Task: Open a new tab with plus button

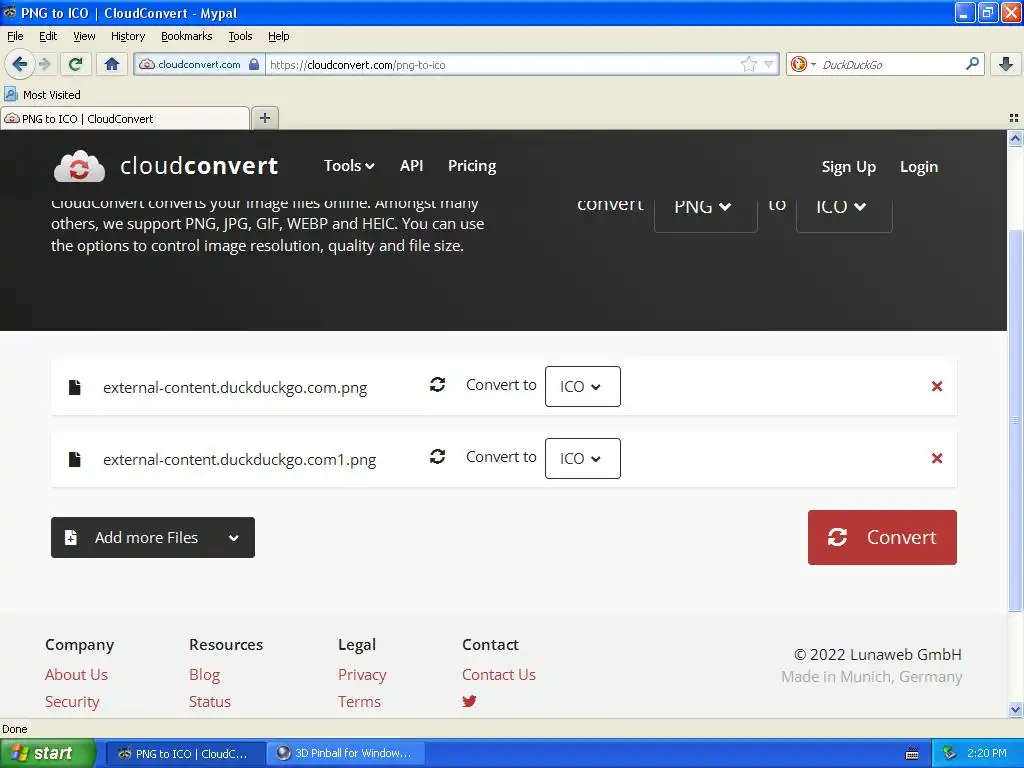Action: [264, 118]
